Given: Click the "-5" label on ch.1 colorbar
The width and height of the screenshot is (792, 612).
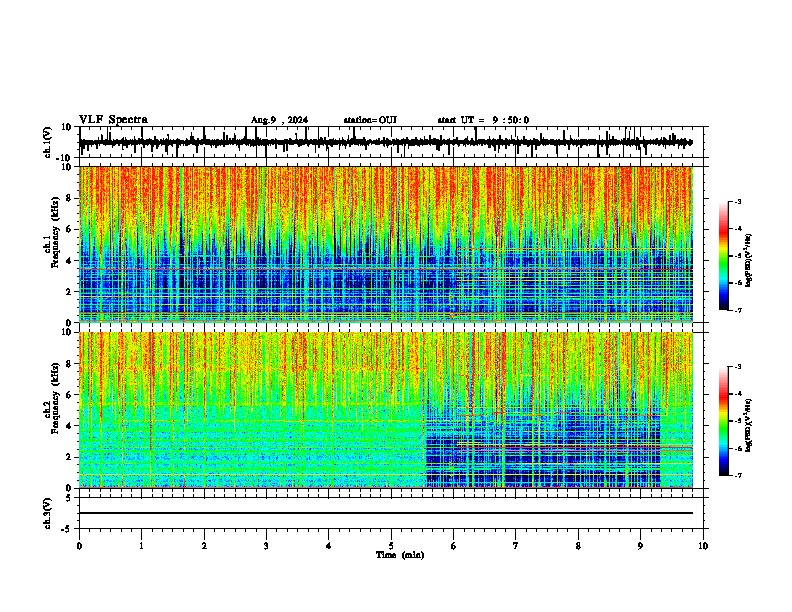Looking at the screenshot, I should coord(738,256).
